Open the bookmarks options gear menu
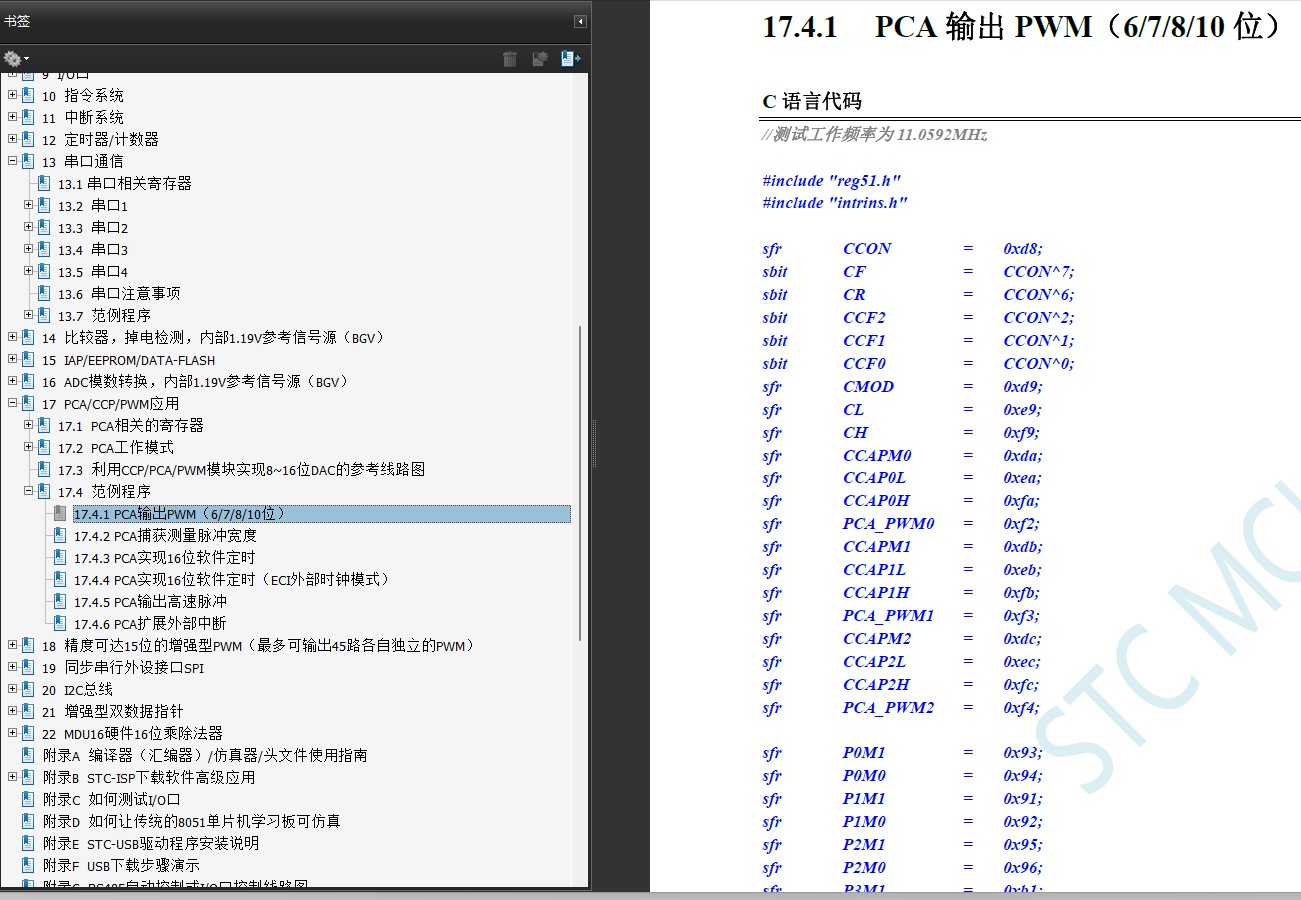This screenshot has width=1301, height=900. (16, 59)
